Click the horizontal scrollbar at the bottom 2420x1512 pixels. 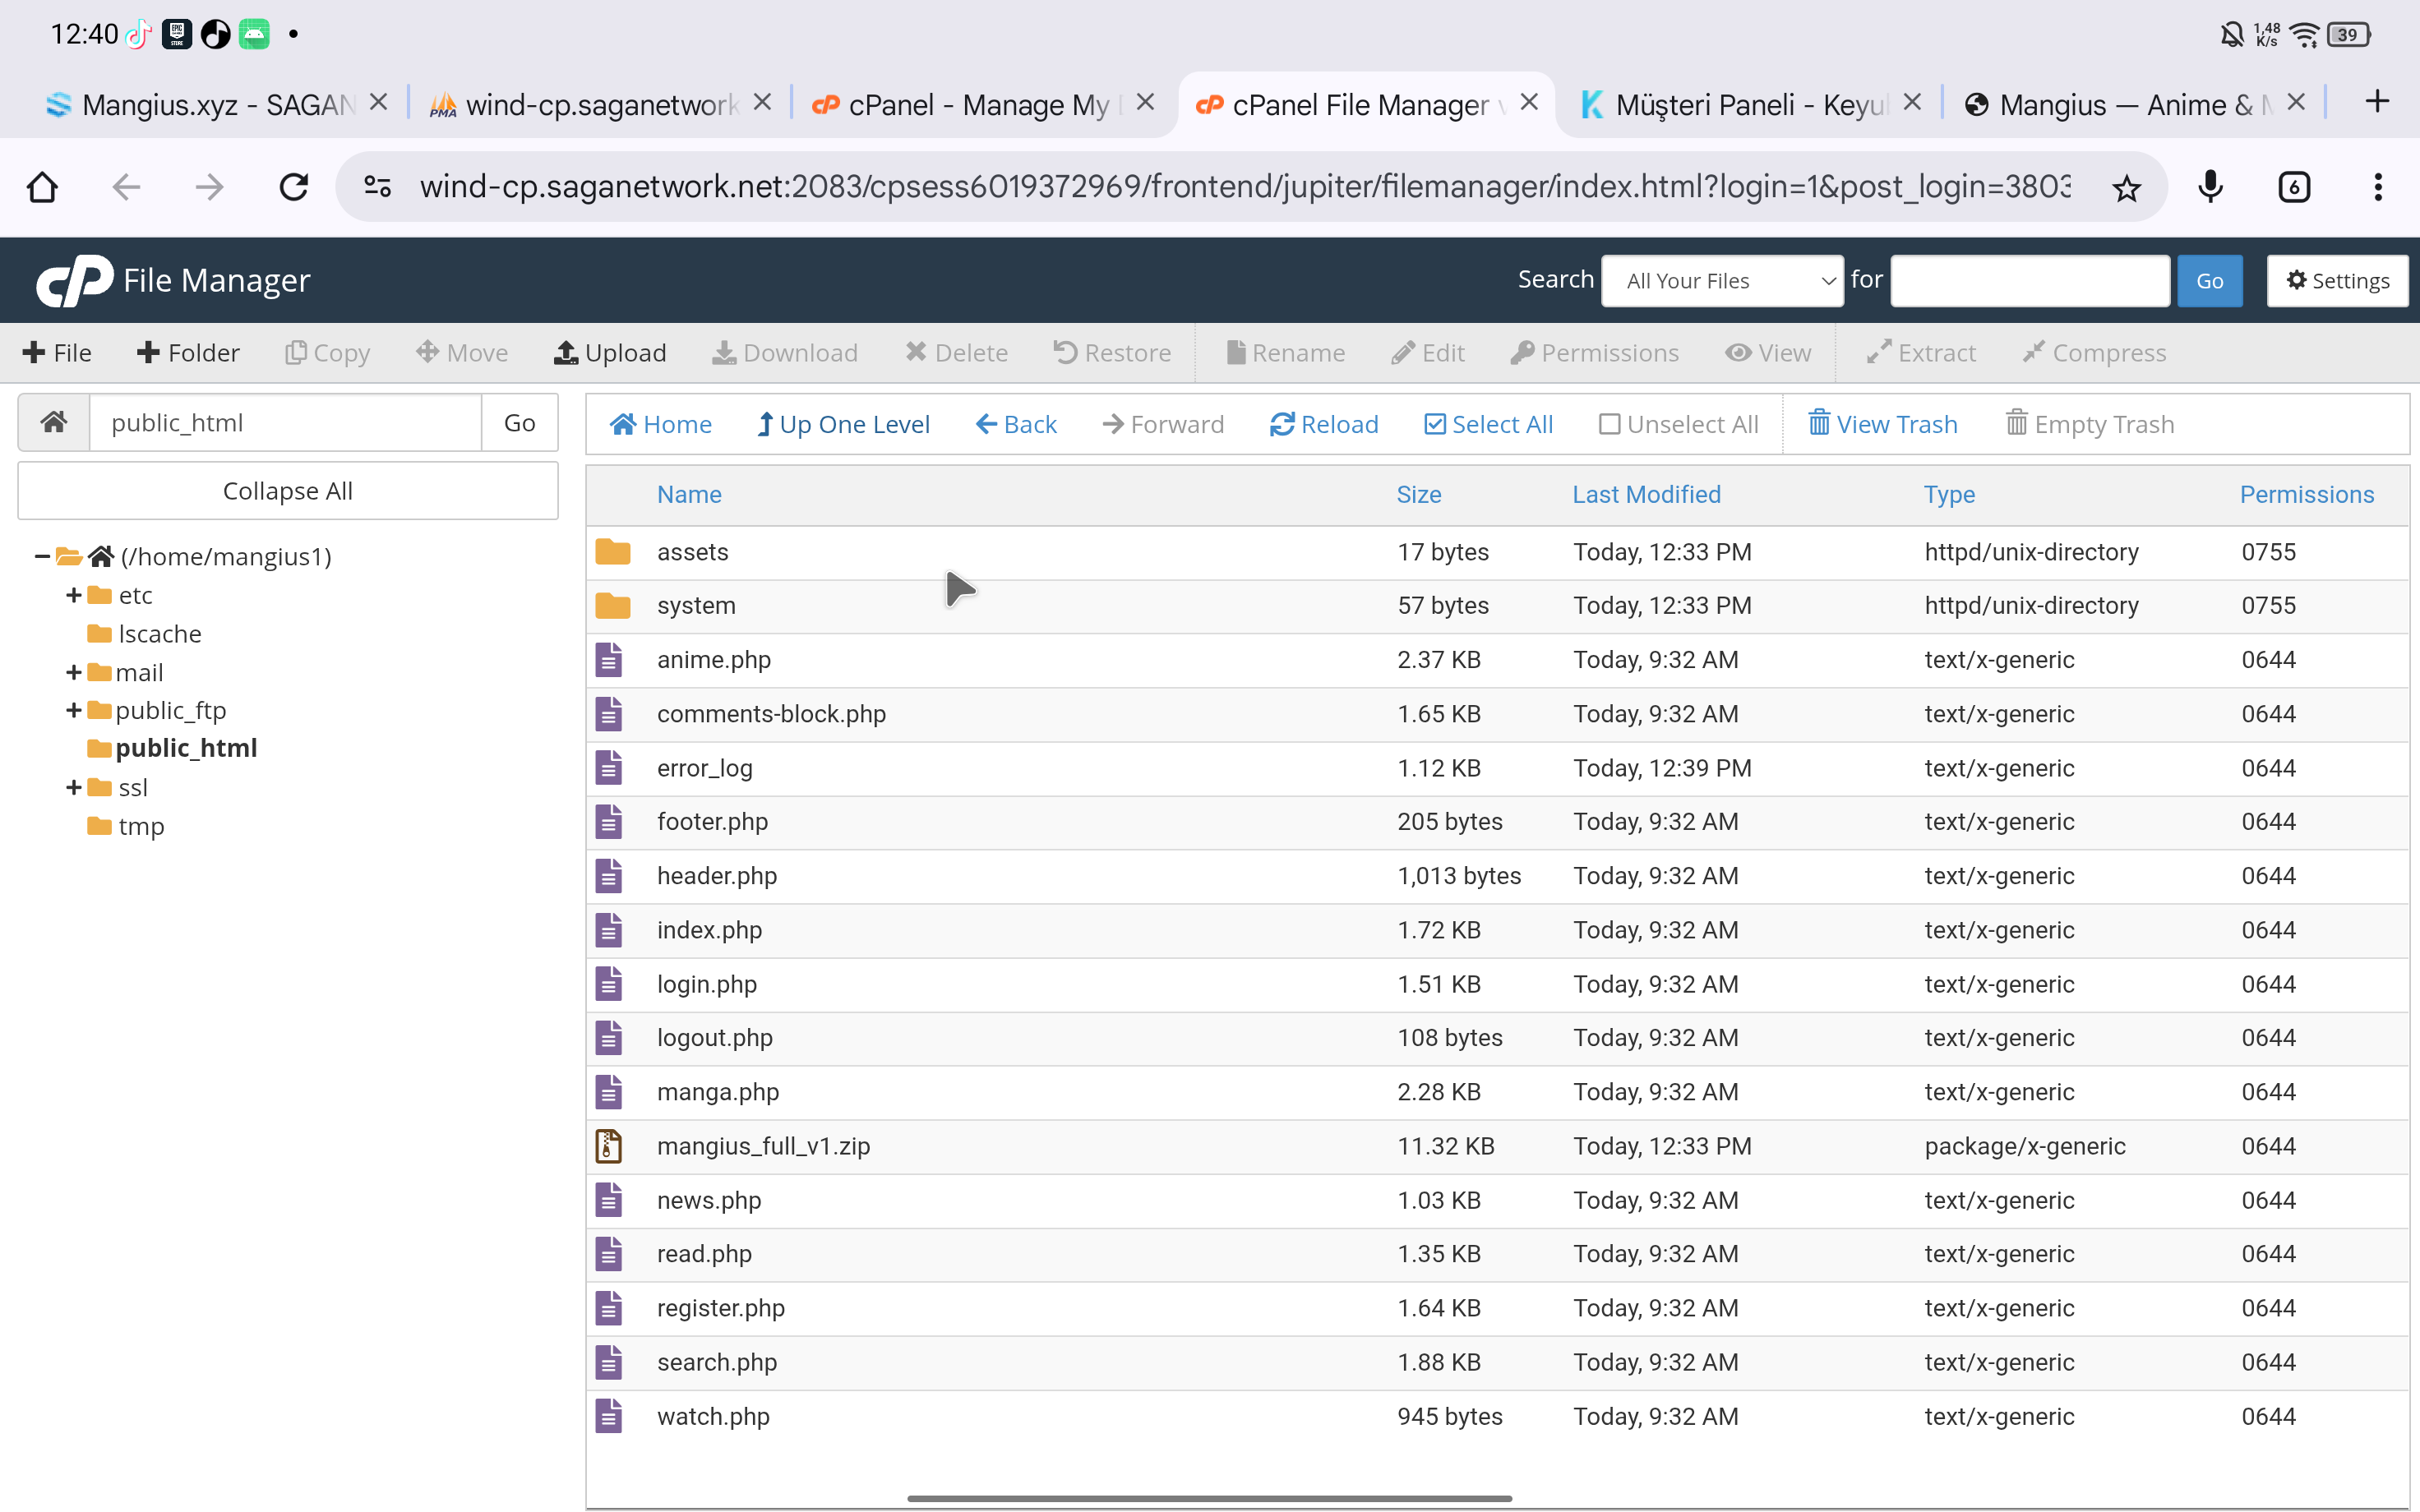pos(1208,1498)
